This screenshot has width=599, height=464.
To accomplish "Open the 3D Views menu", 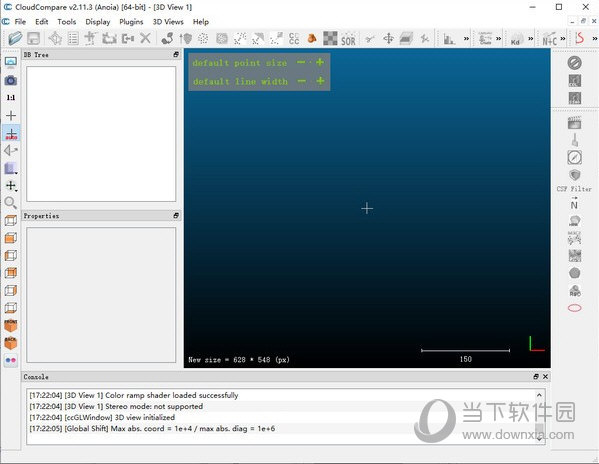I will [168, 22].
